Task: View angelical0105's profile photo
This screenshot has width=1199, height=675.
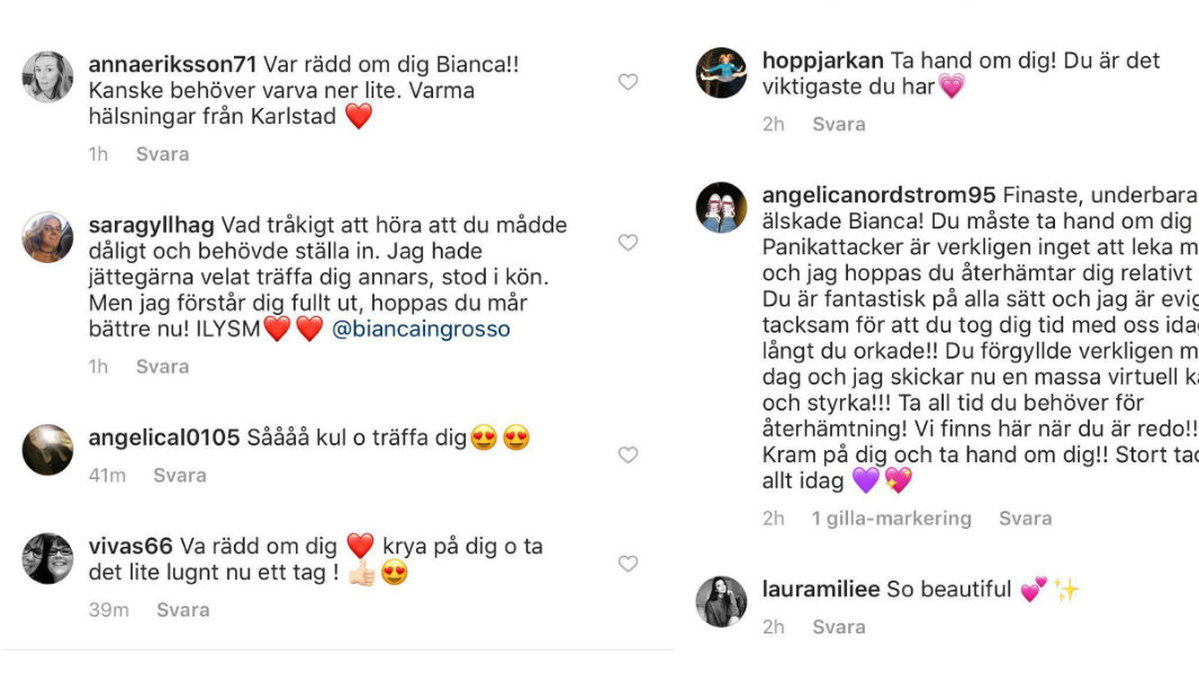Action: (x=47, y=450)
